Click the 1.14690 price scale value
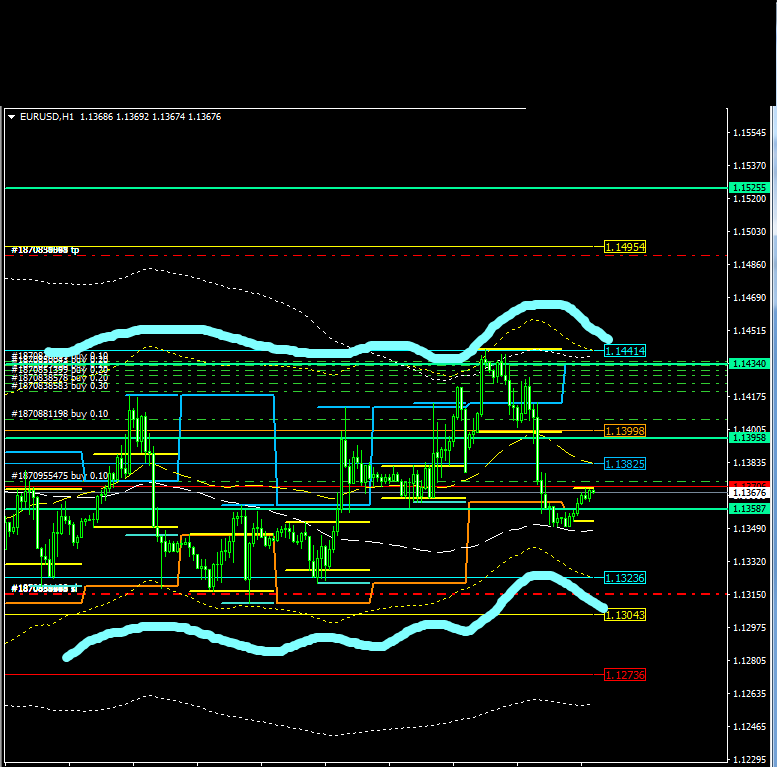The height and width of the screenshot is (767, 777). (x=749, y=298)
